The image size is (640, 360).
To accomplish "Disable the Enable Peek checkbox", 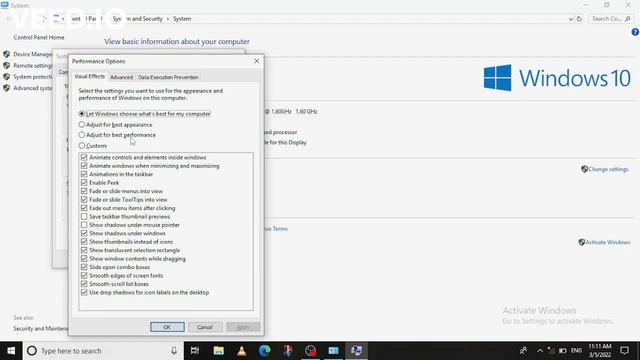I will (84, 182).
